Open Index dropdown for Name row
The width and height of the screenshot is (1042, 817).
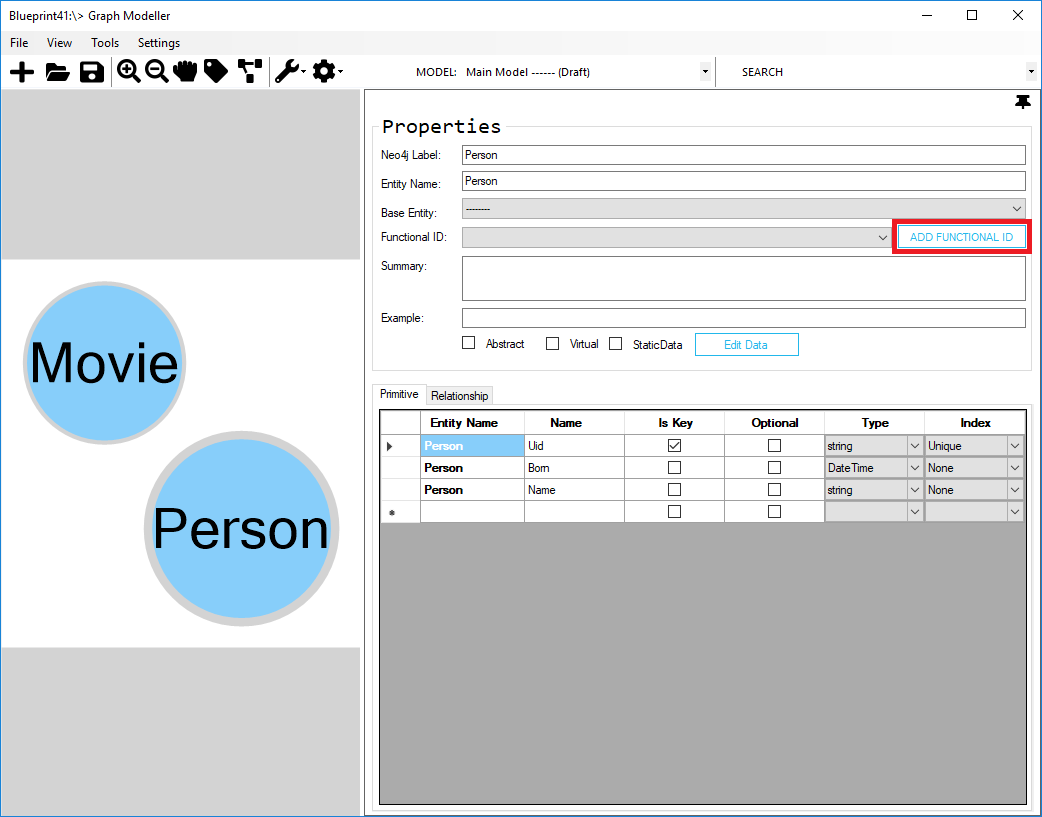[1015, 489]
